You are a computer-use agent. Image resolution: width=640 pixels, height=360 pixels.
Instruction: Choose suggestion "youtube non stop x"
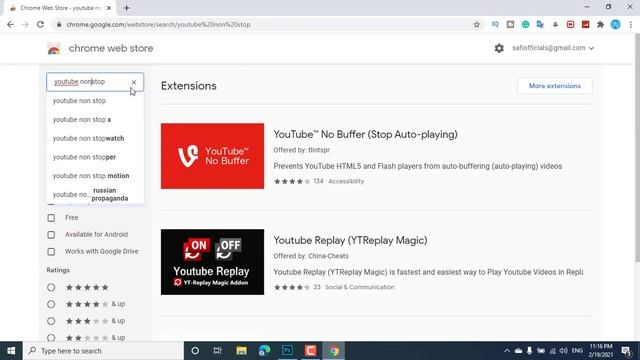[95, 120]
